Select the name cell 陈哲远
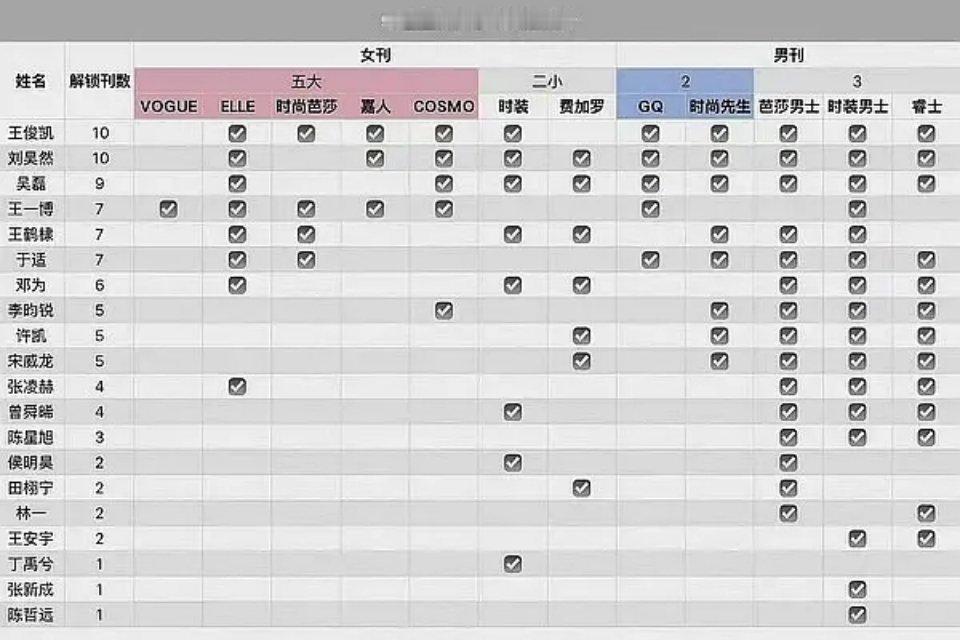 [x=31, y=614]
